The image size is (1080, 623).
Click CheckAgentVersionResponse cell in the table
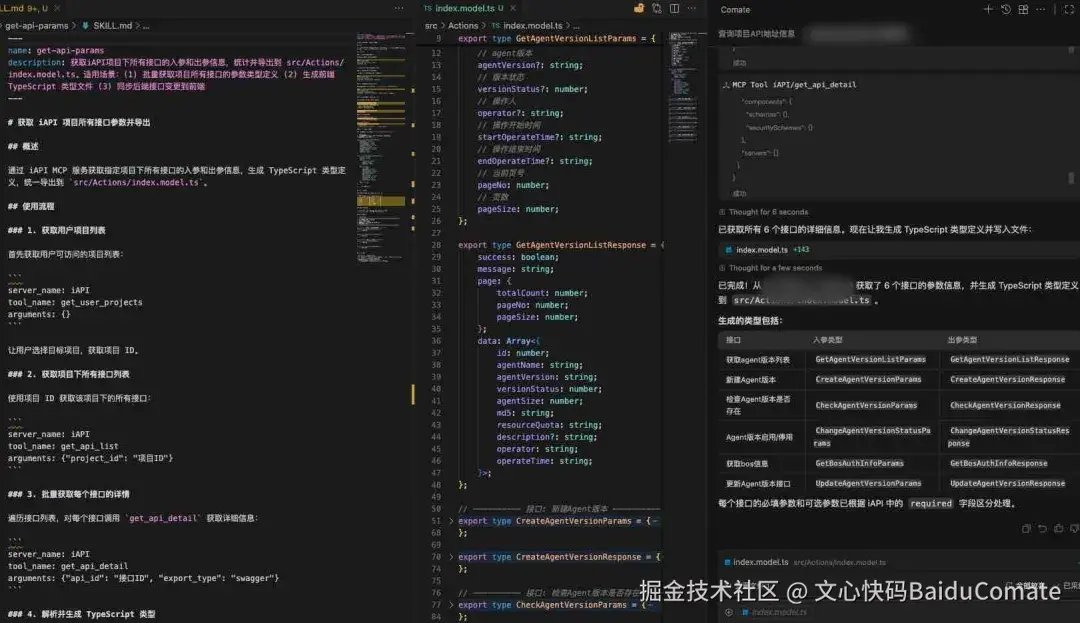[x=1005, y=405]
